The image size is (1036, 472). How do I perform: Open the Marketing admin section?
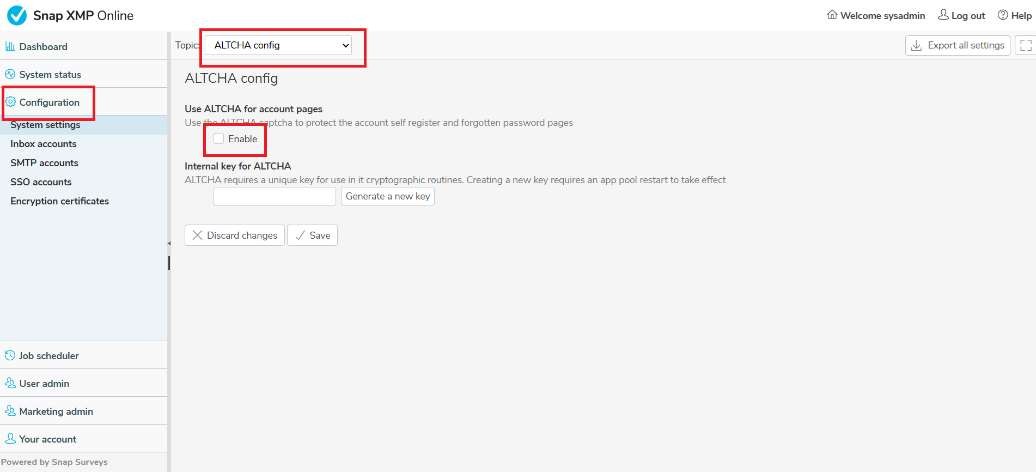coord(55,411)
